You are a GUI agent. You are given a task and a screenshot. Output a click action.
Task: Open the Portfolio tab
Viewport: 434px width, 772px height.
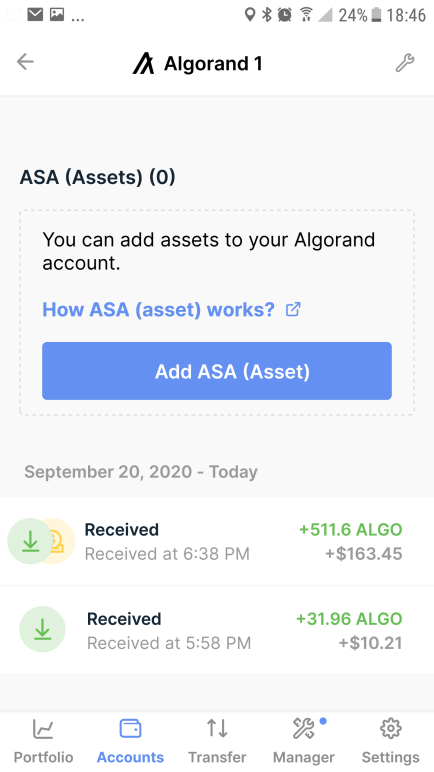point(43,741)
